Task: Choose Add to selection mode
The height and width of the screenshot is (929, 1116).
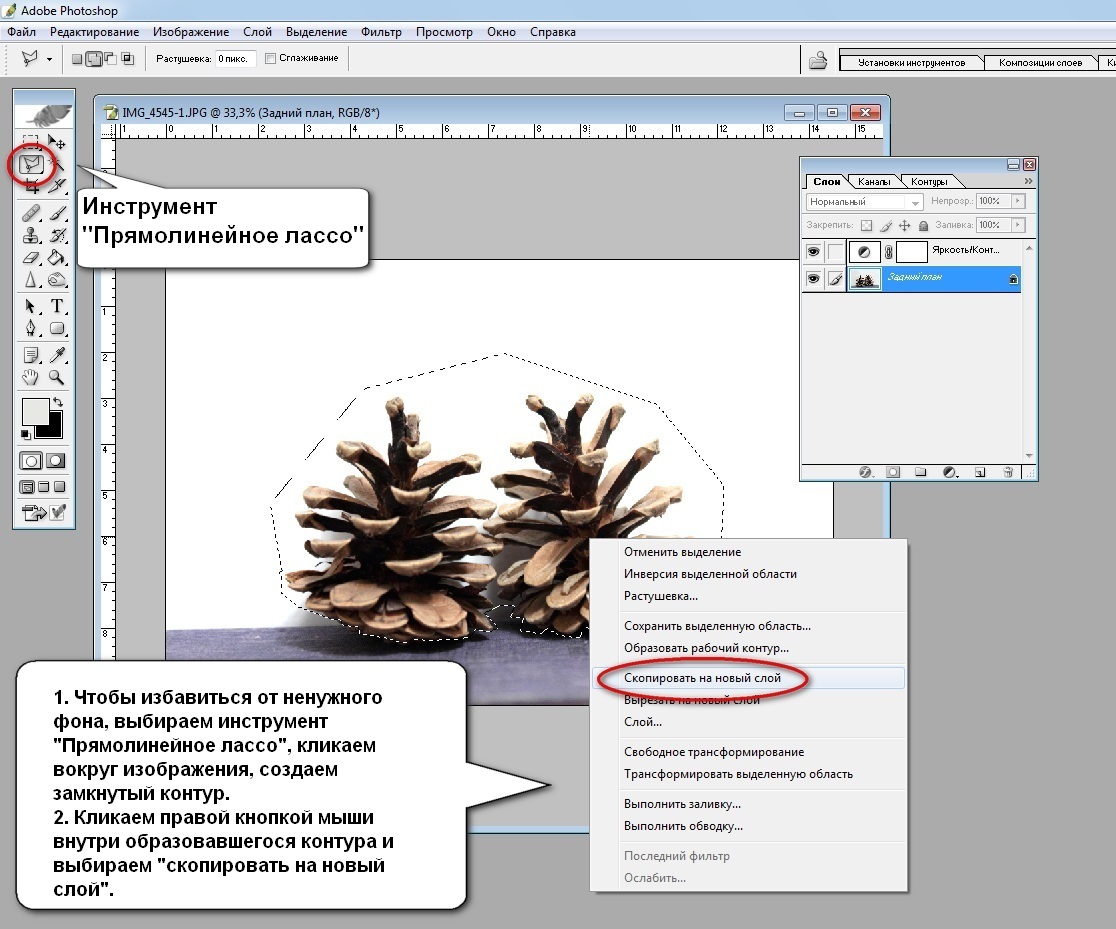Action: (93, 59)
